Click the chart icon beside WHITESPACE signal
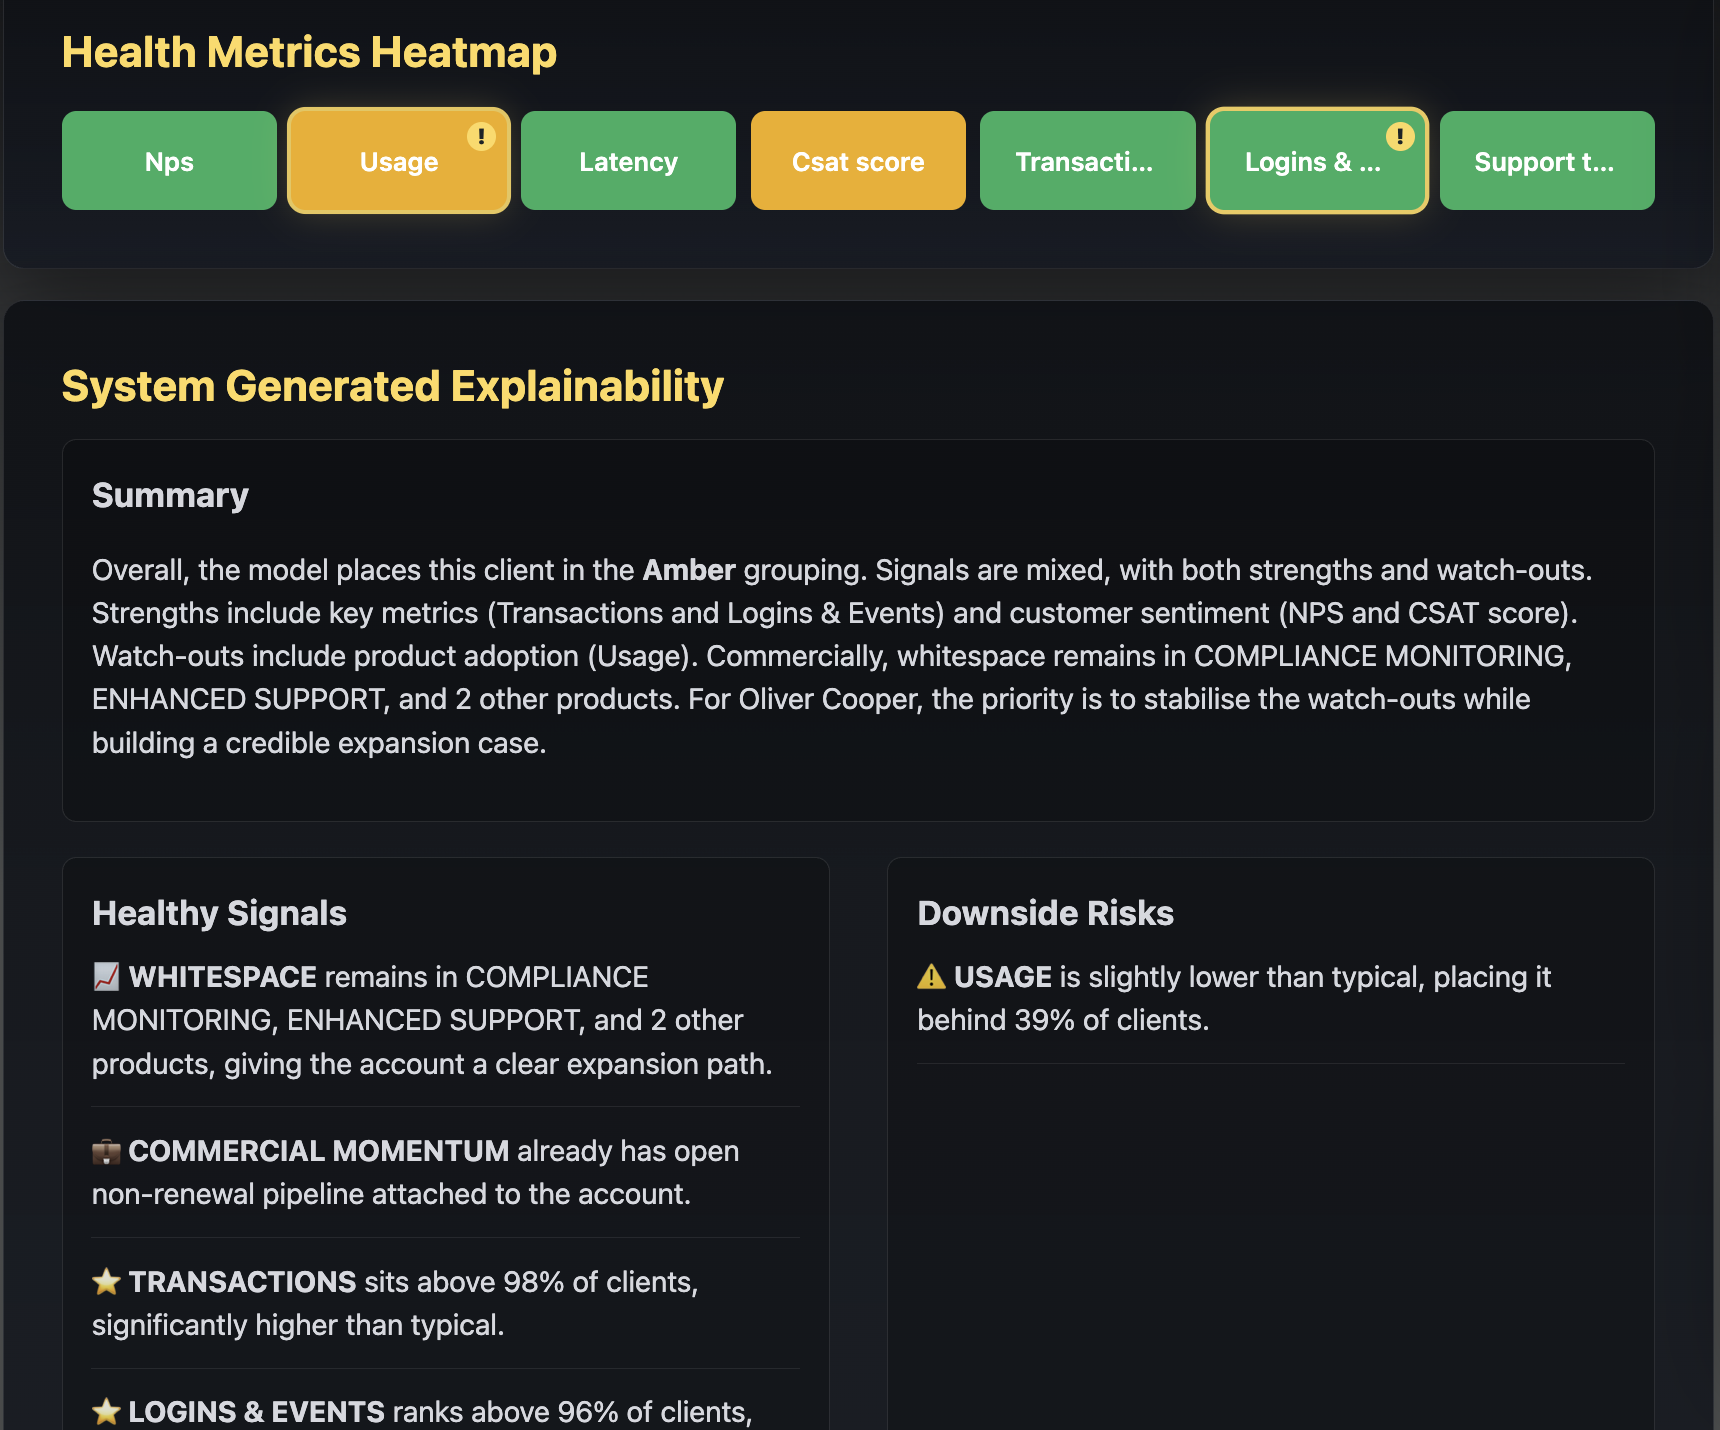The image size is (1720, 1430). coord(106,977)
